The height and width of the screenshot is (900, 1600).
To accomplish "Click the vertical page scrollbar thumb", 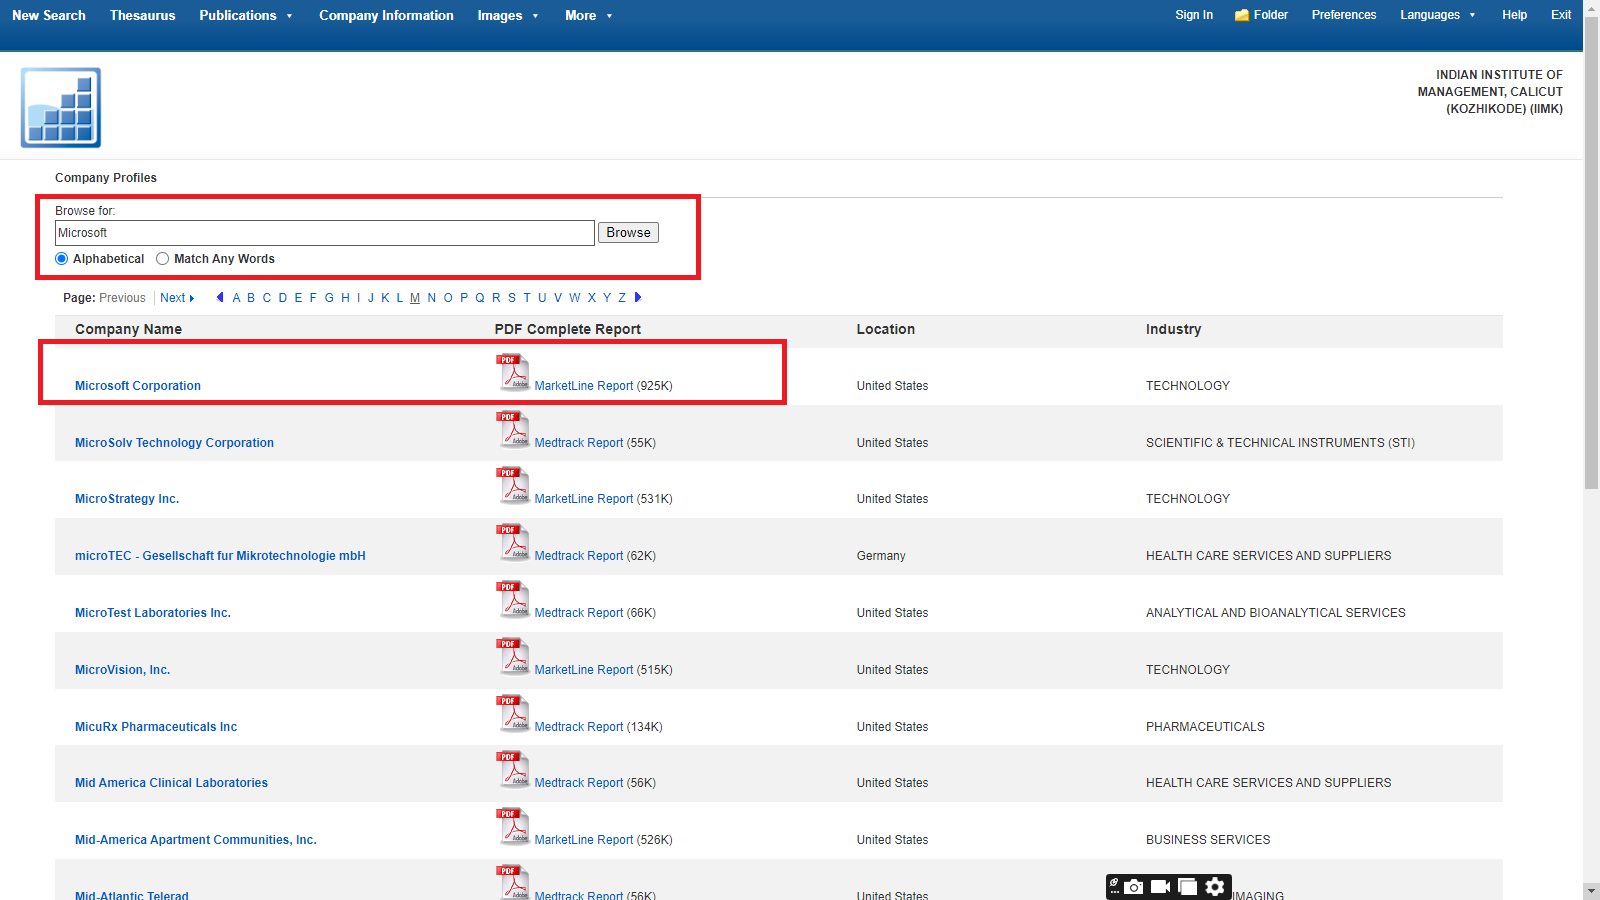I will point(1591,250).
